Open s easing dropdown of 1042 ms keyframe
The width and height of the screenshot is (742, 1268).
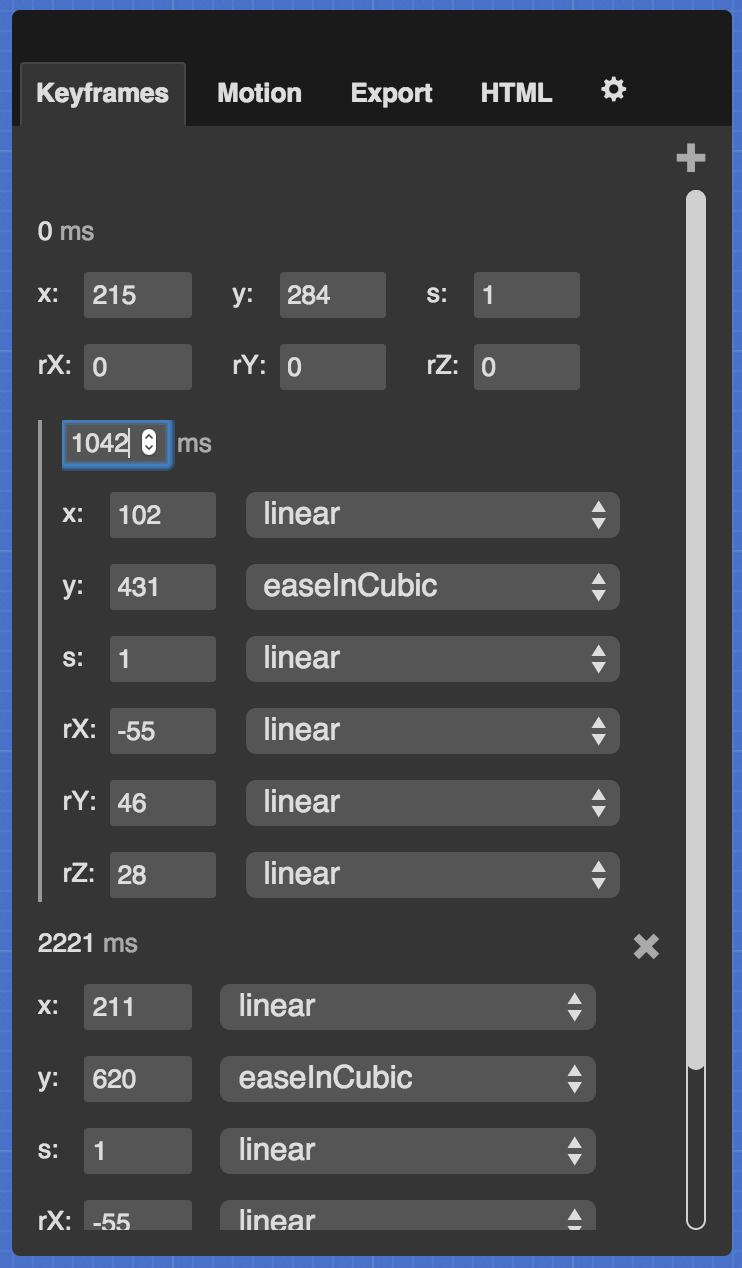(433, 659)
